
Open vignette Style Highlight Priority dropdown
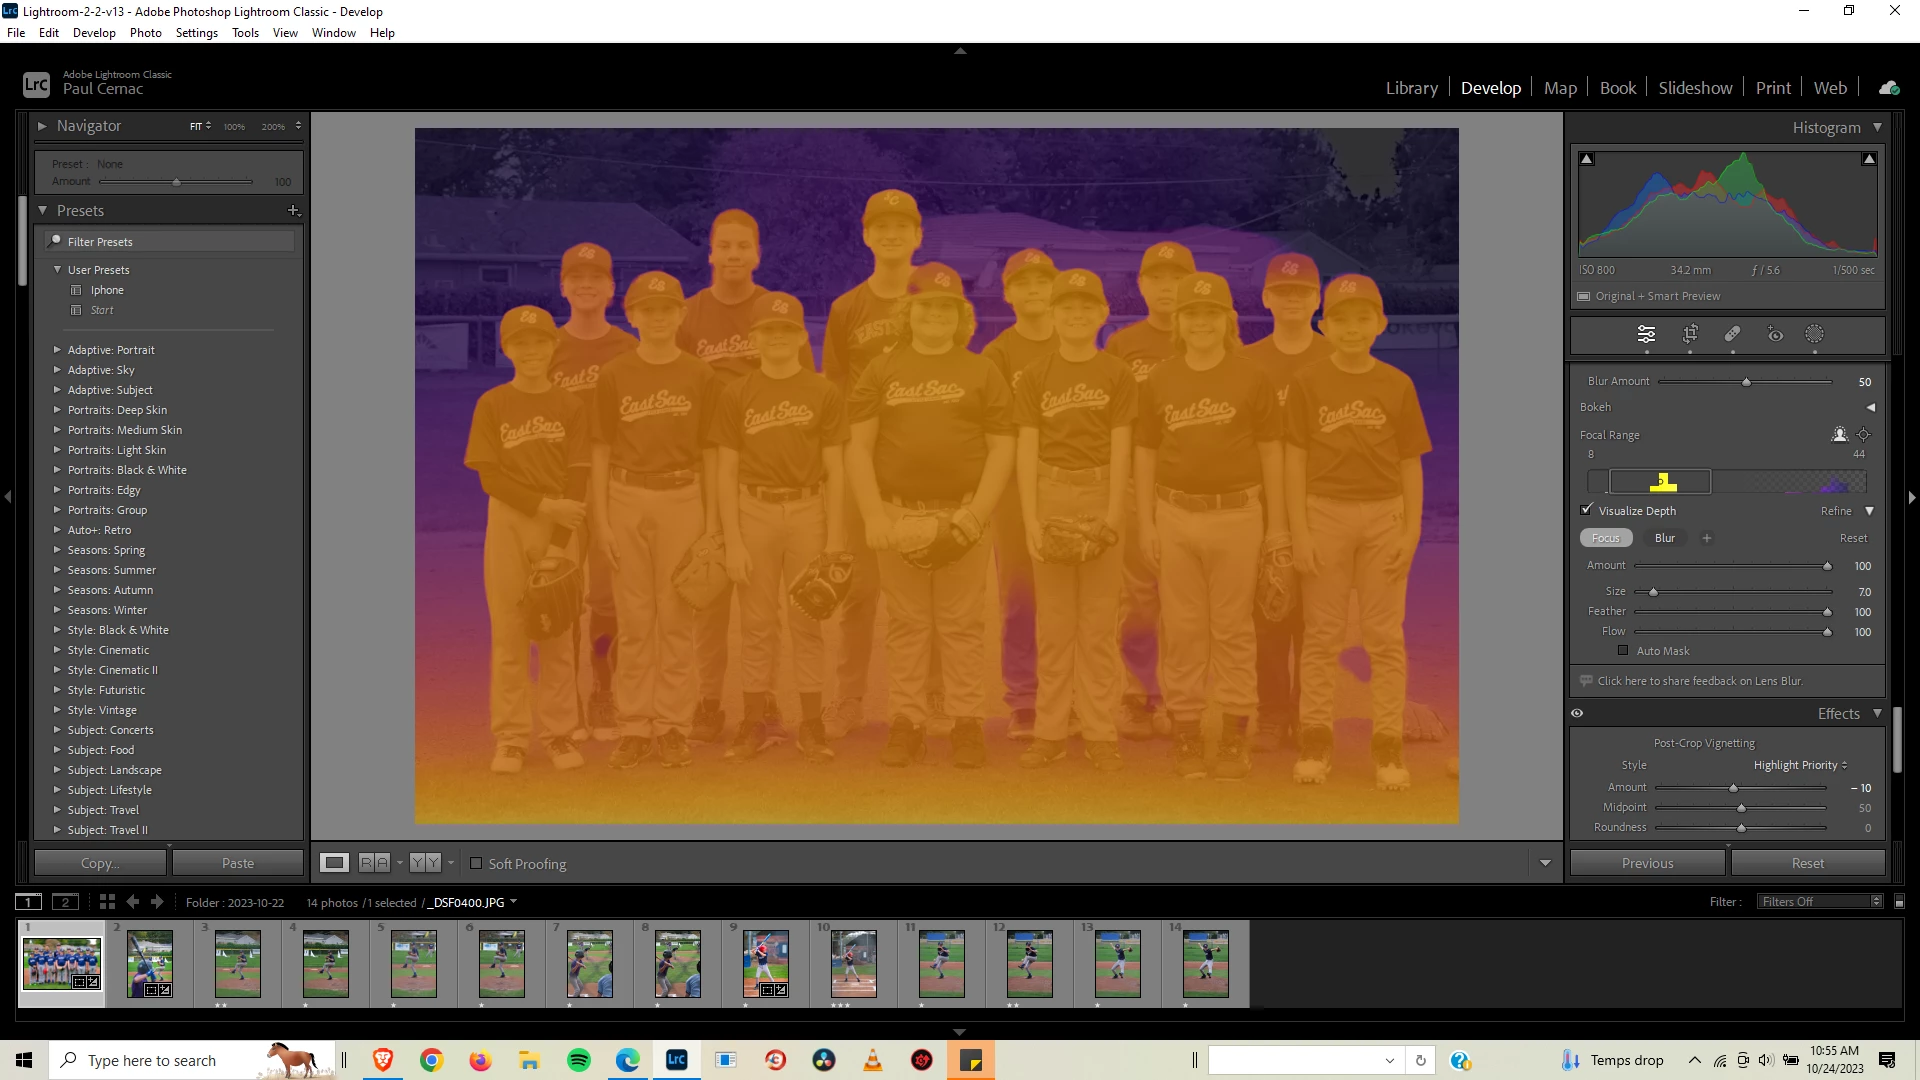click(1800, 765)
